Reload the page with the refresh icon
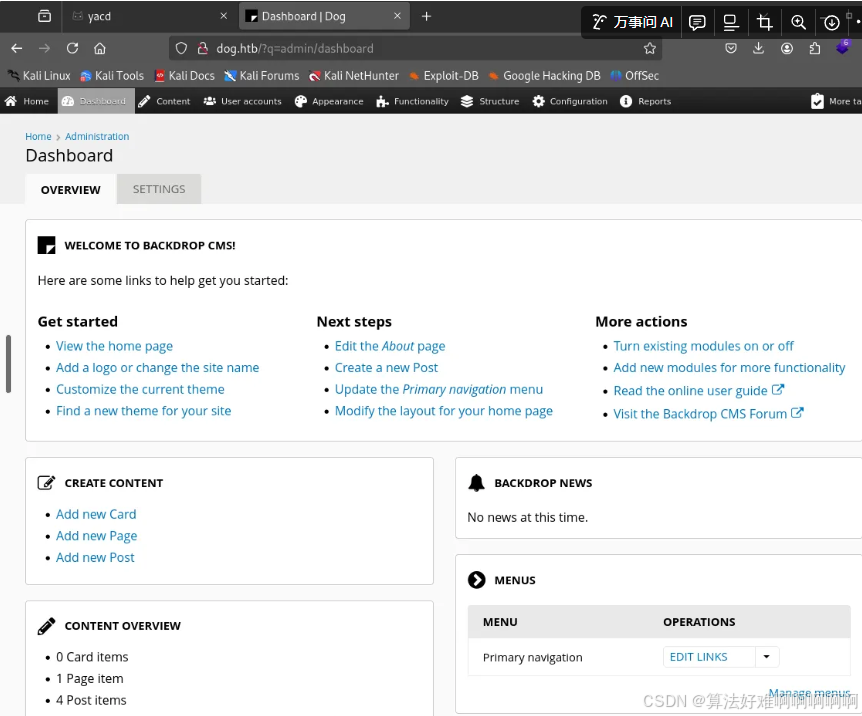 coord(72,48)
